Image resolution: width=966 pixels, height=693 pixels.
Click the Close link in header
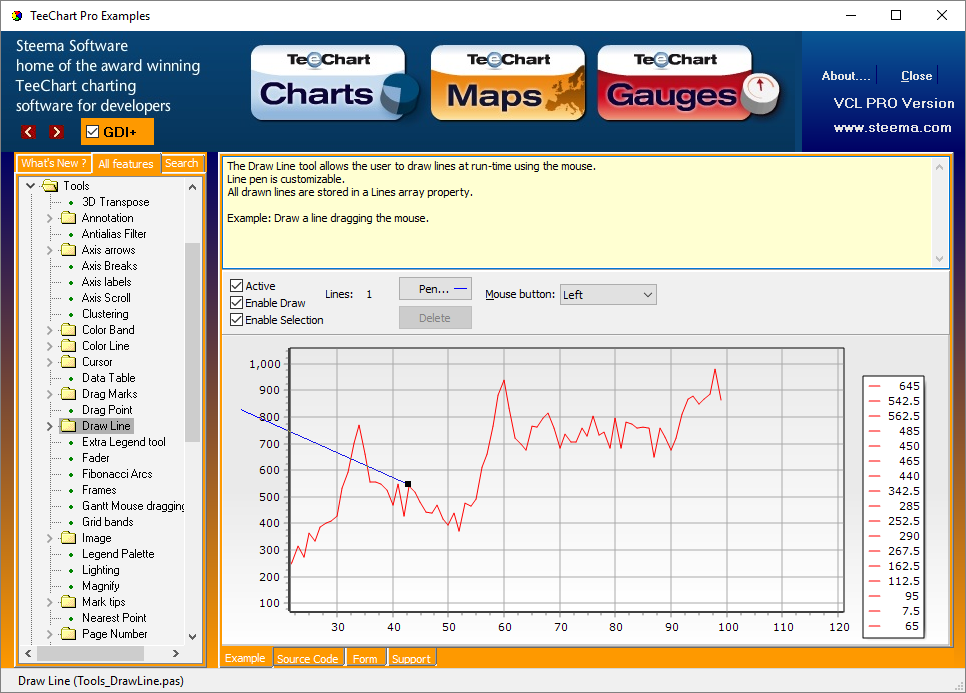tap(916, 76)
